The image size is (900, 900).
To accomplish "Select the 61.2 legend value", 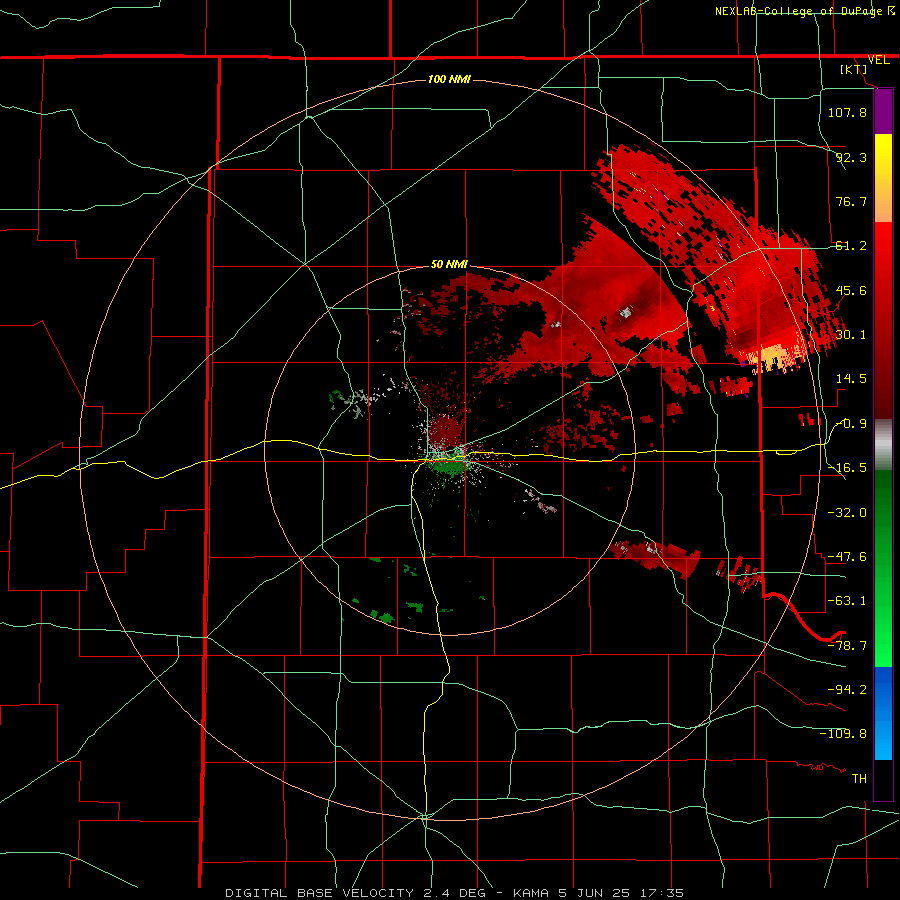I will [851, 246].
